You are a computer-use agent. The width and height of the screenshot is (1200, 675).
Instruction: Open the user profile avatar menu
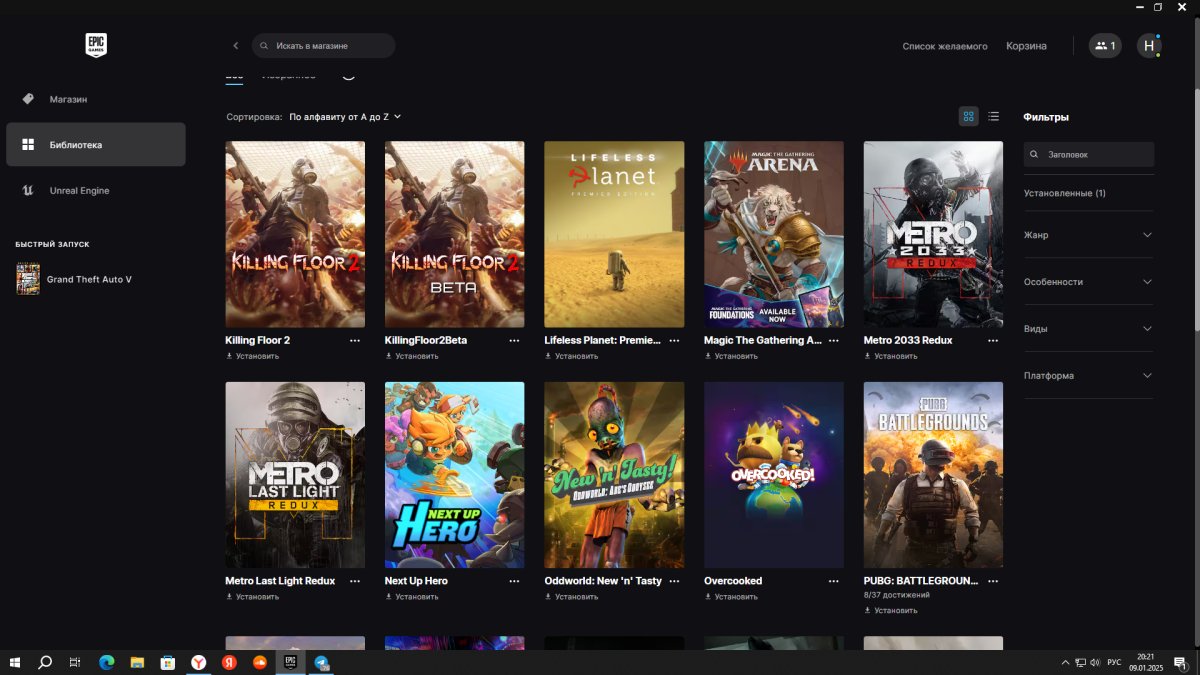1149,46
